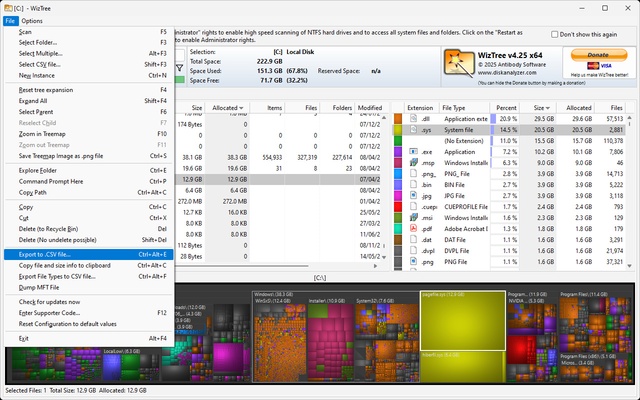The width and height of the screenshot is (640, 400).
Task: Click the orange .dll color swatch
Action: click(x=398, y=119)
